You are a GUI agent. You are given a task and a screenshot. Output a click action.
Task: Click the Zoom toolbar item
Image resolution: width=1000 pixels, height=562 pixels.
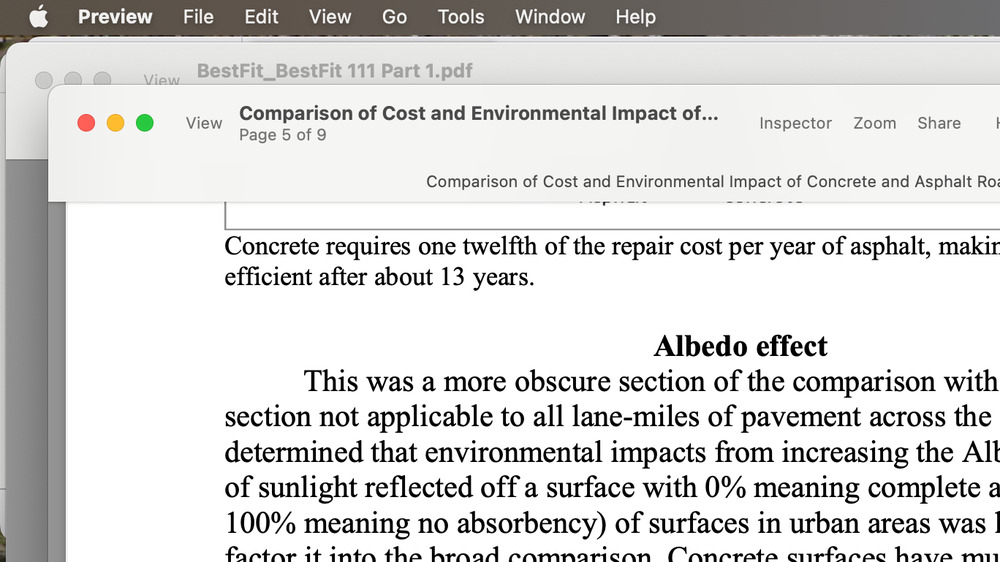coord(874,123)
